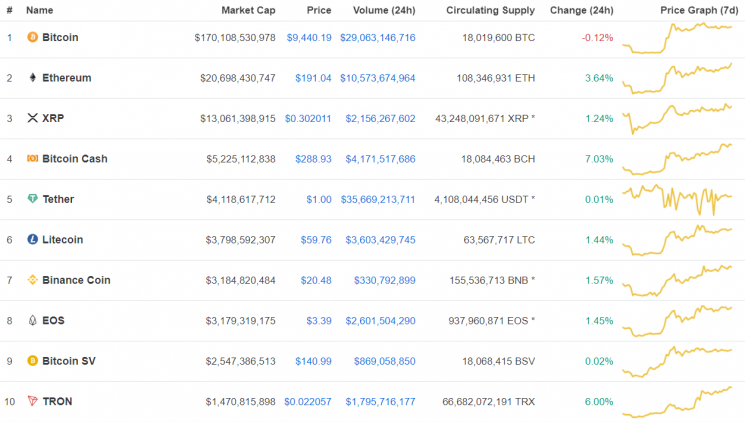Click XRP price $0.302011

click(x=308, y=118)
